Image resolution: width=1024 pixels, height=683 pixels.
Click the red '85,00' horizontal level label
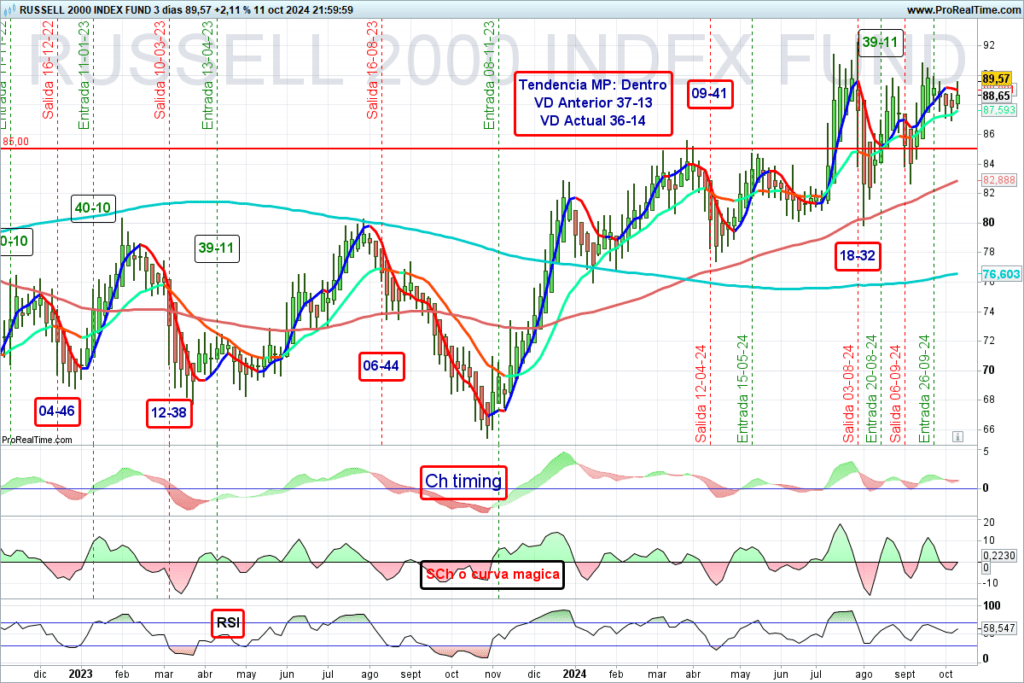[16, 142]
